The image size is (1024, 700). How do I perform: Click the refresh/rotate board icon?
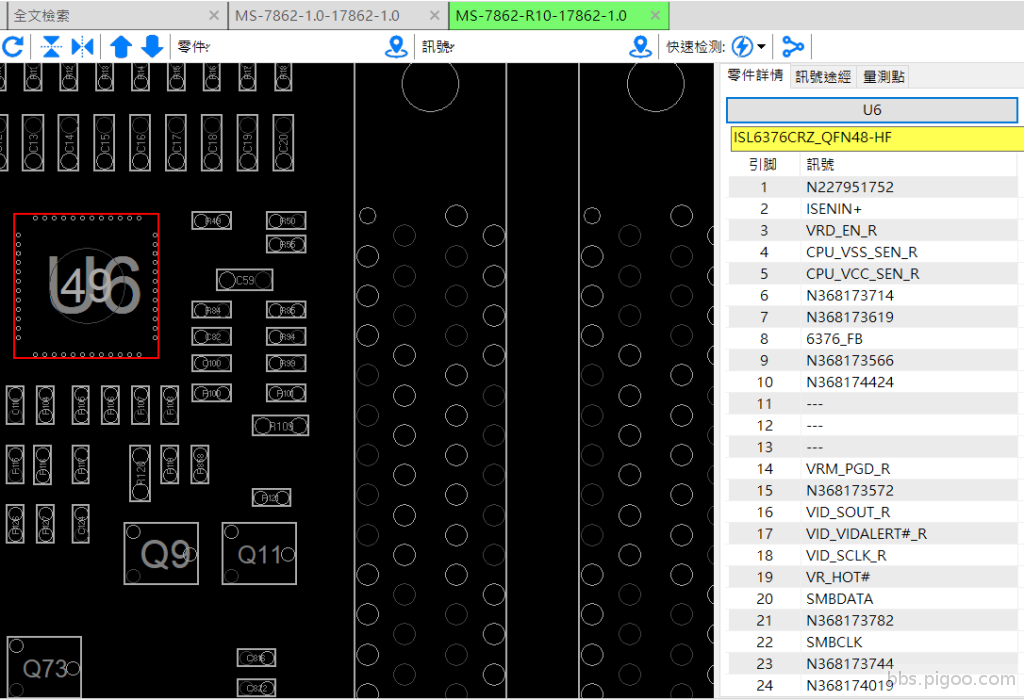(13, 47)
